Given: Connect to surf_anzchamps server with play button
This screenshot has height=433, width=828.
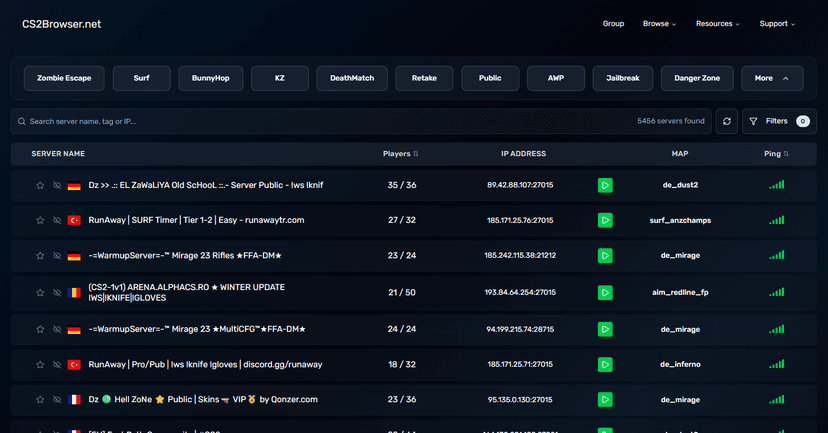Looking at the screenshot, I should (x=605, y=220).
